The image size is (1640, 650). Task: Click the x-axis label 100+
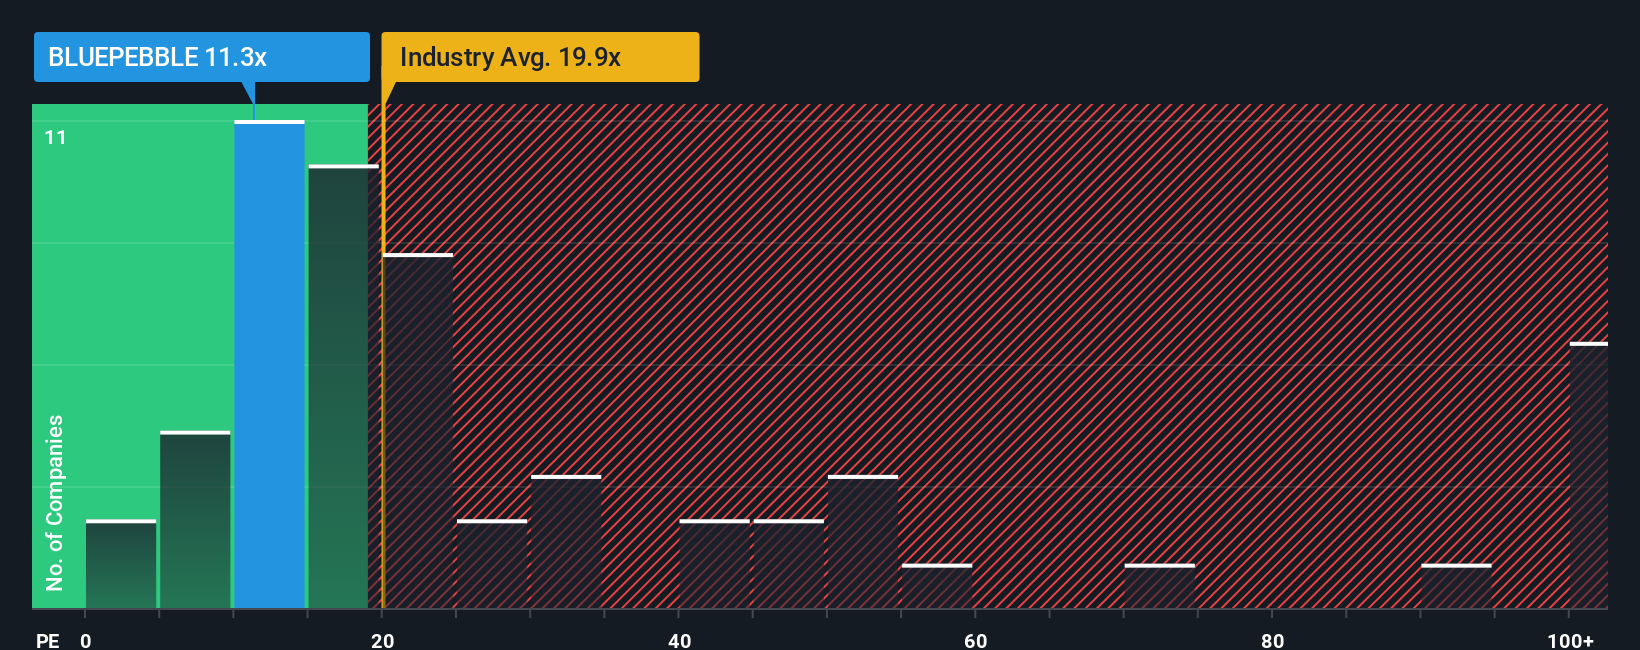click(x=1570, y=640)
